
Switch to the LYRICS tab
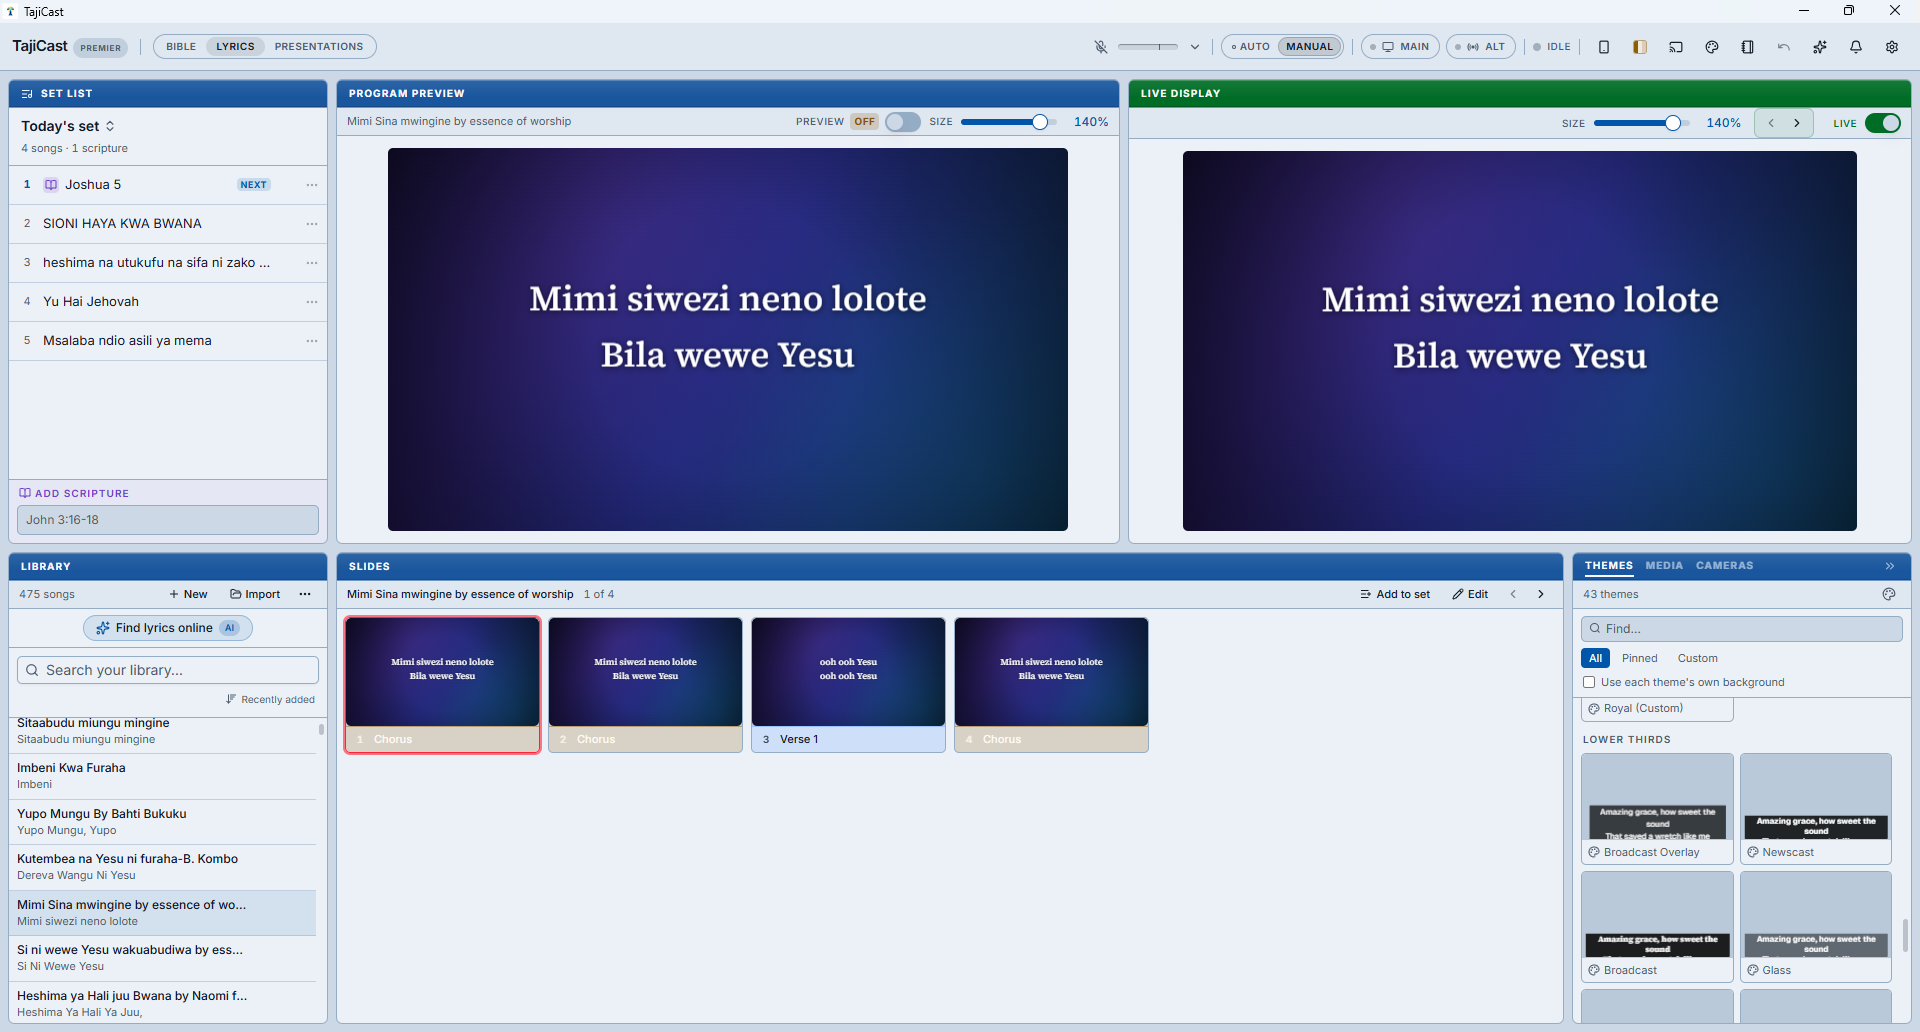(x=235, y=47)
